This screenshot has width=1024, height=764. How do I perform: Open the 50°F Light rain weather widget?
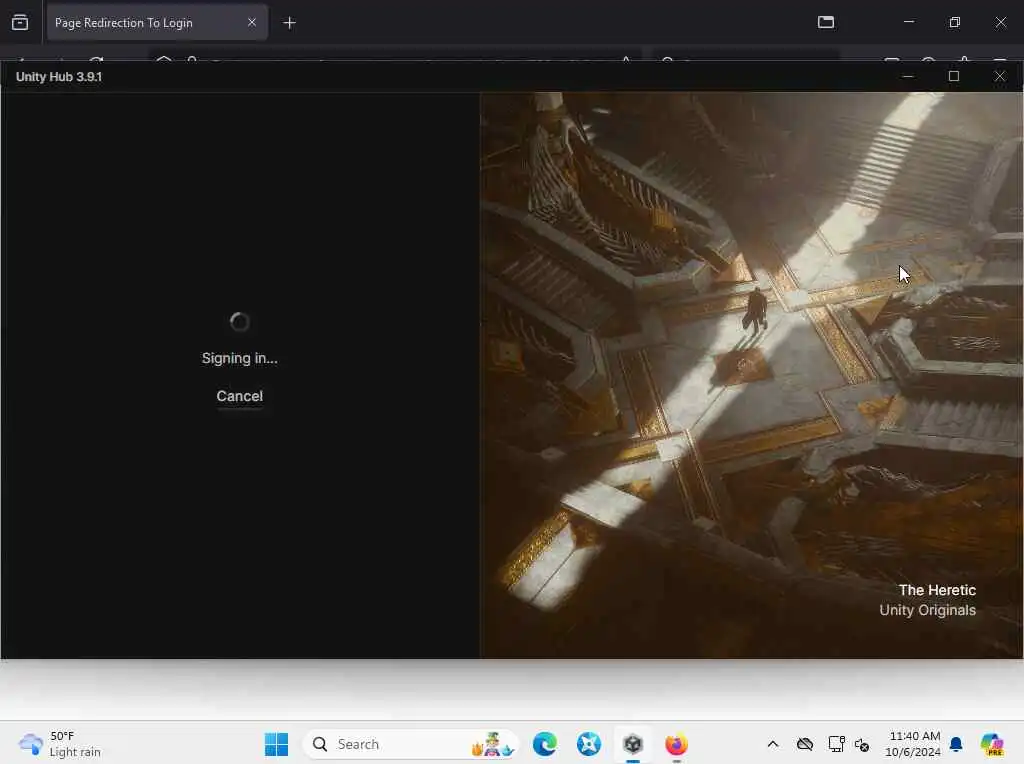click(x=60, y=744)
